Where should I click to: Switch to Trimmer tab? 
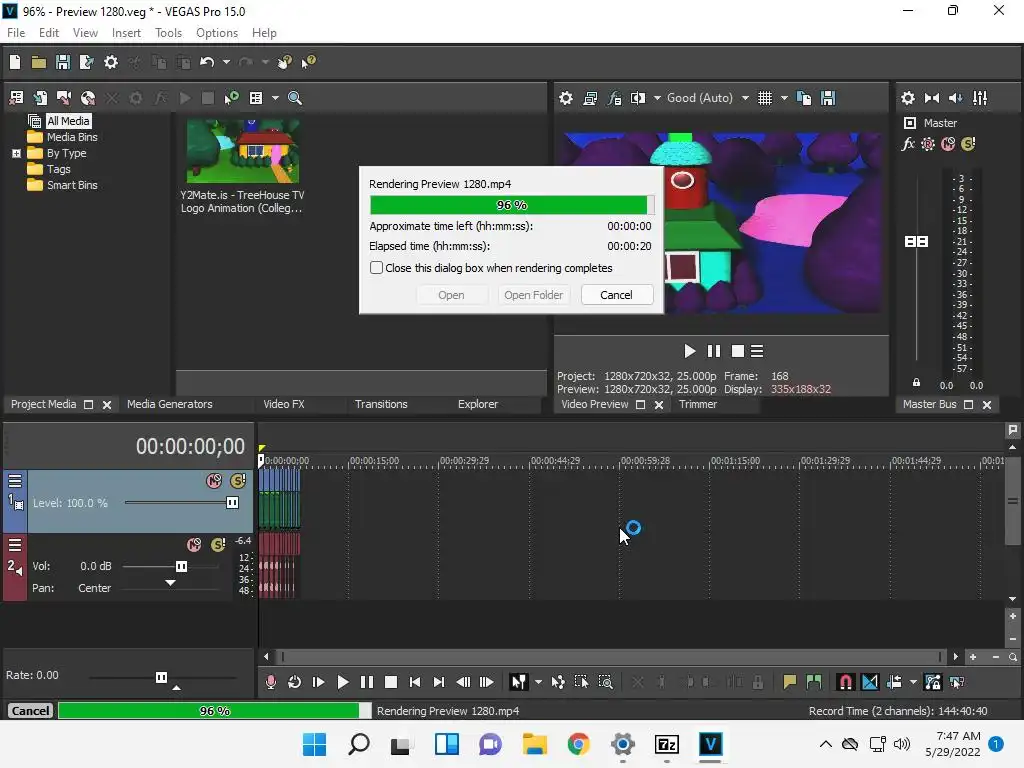pyautogui.click(x=698, y=404)
